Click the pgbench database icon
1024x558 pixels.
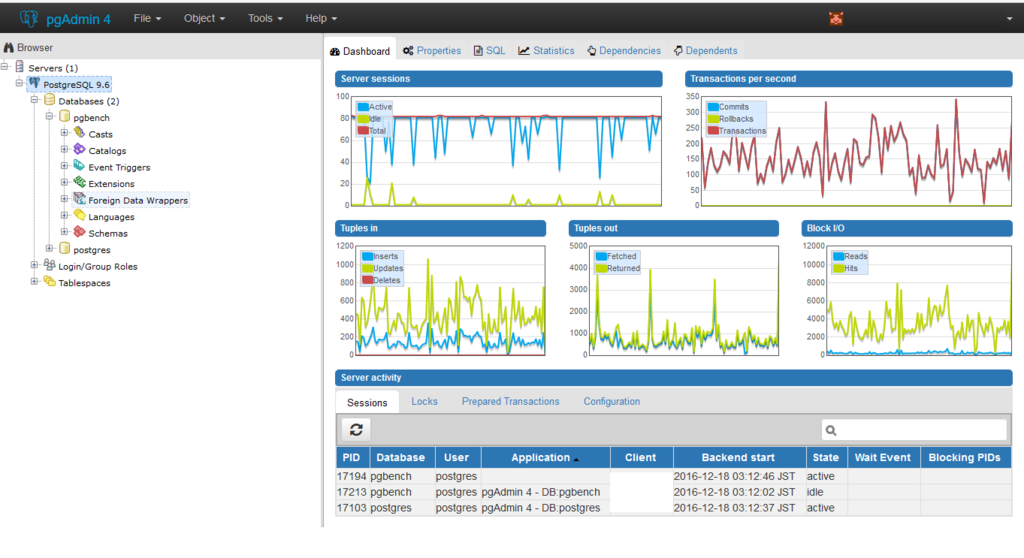click(x=65, y=116)
